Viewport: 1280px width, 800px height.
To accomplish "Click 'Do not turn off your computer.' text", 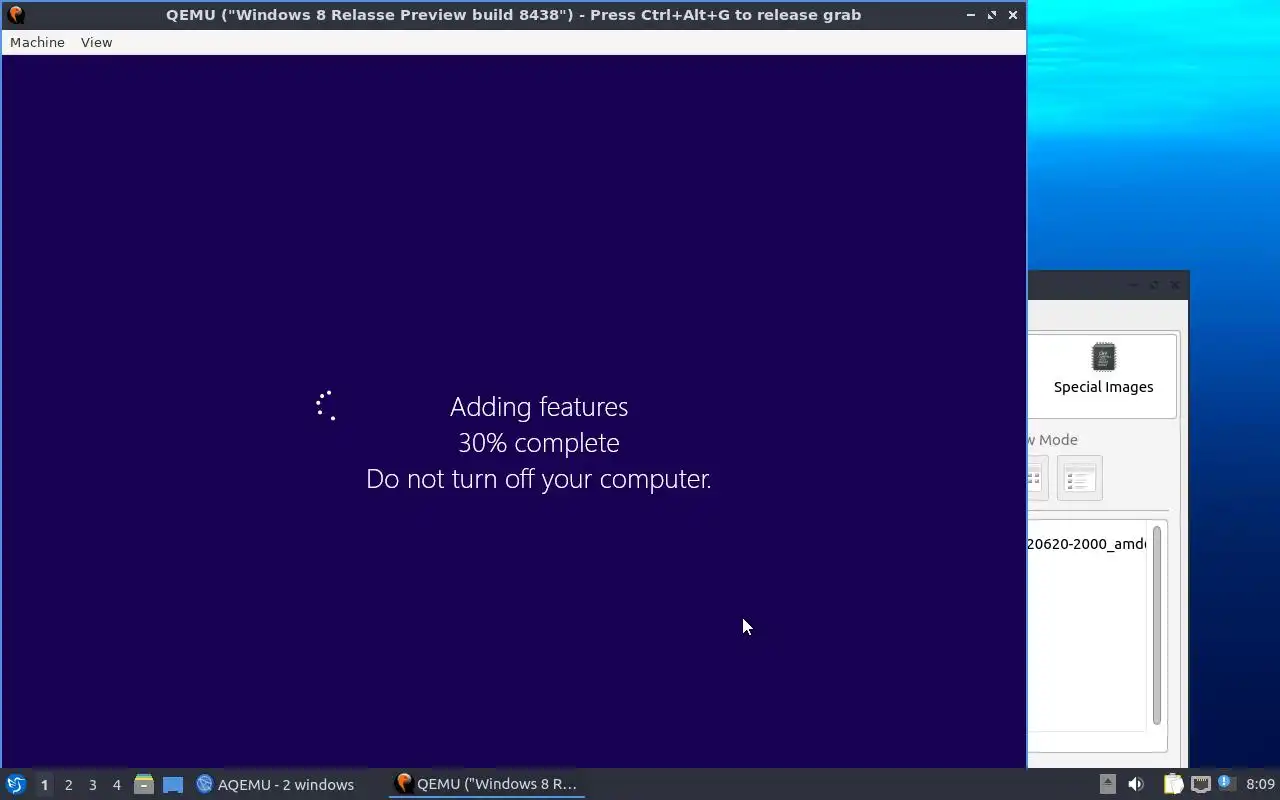I will click(539, 479).
